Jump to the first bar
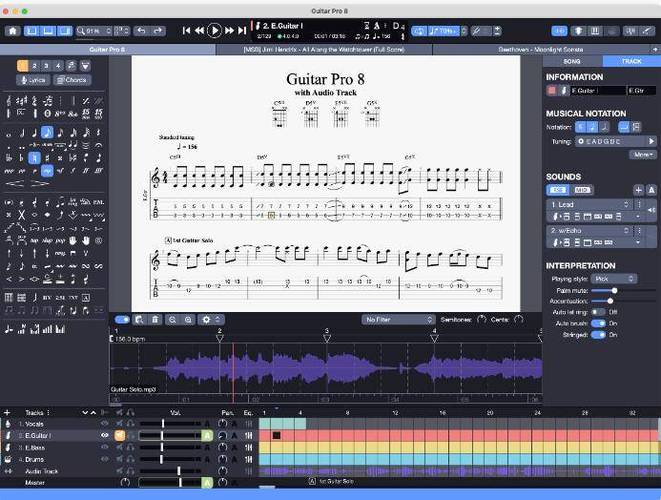The height and width of the screenshot is (500, 661). click(186, 30)
